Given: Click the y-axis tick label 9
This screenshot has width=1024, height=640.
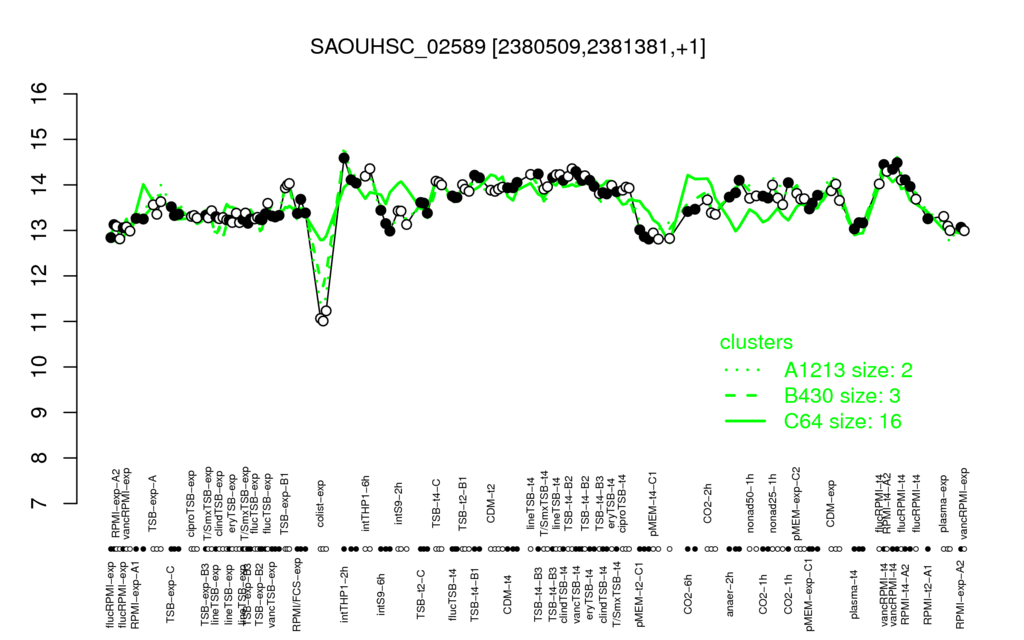Looking at the screenshot, I should point(40,413).
